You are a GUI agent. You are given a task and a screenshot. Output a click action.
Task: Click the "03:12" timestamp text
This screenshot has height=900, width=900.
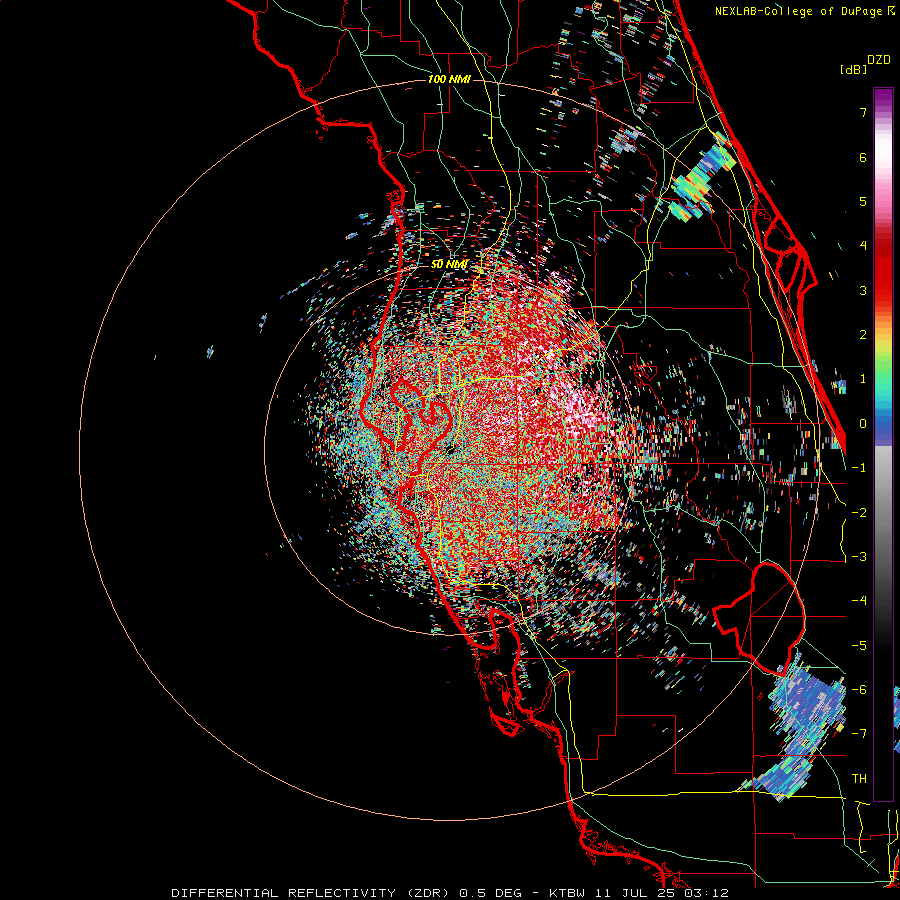(706, 893)
